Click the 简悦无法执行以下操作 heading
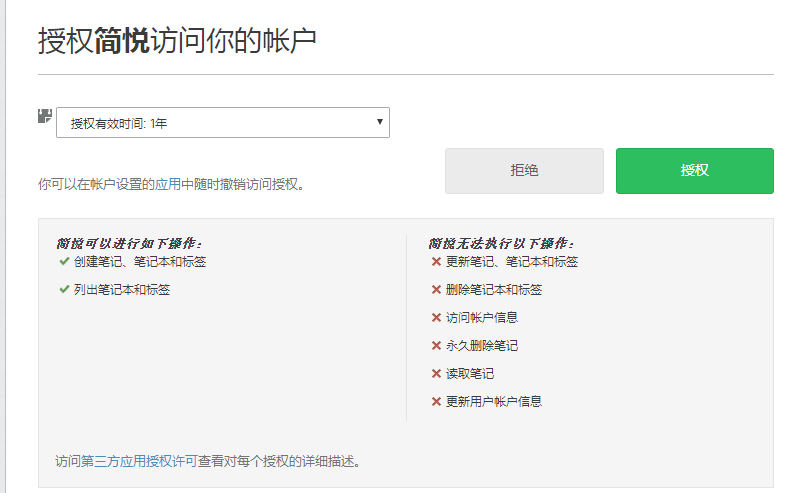Image resolution: width=790 pixels, height=493 pixels. tap(501, 244)
